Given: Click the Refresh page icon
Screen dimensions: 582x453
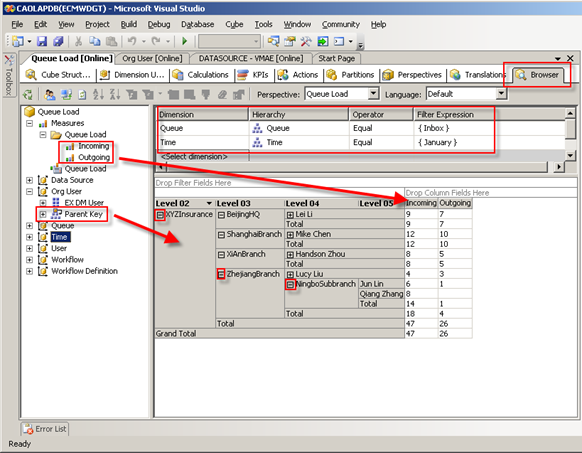Looking at the screenshot, I should tap(82, 95).
